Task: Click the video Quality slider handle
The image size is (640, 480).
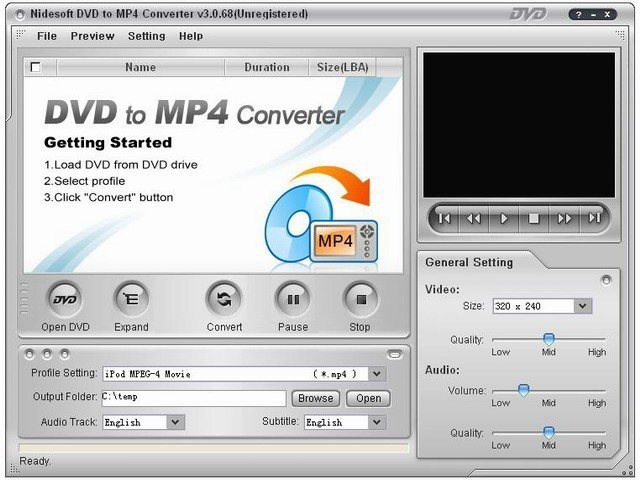Action: point(549,338)
